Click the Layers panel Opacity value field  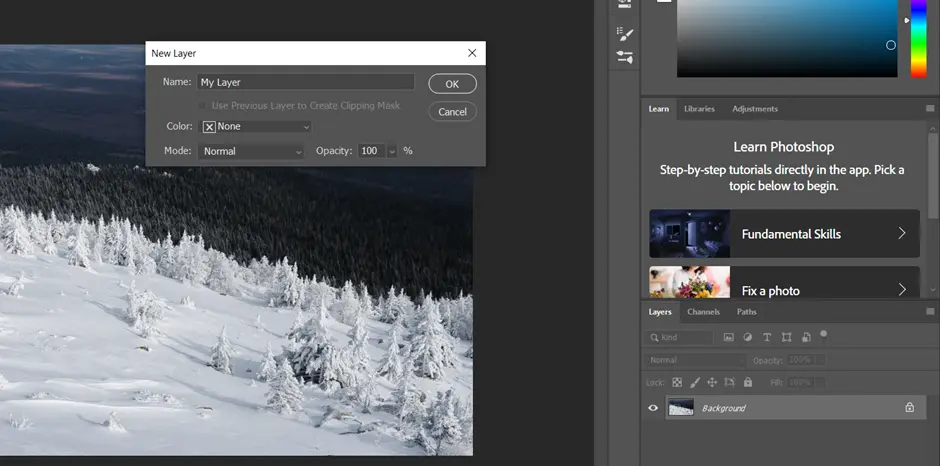[800, 360]
